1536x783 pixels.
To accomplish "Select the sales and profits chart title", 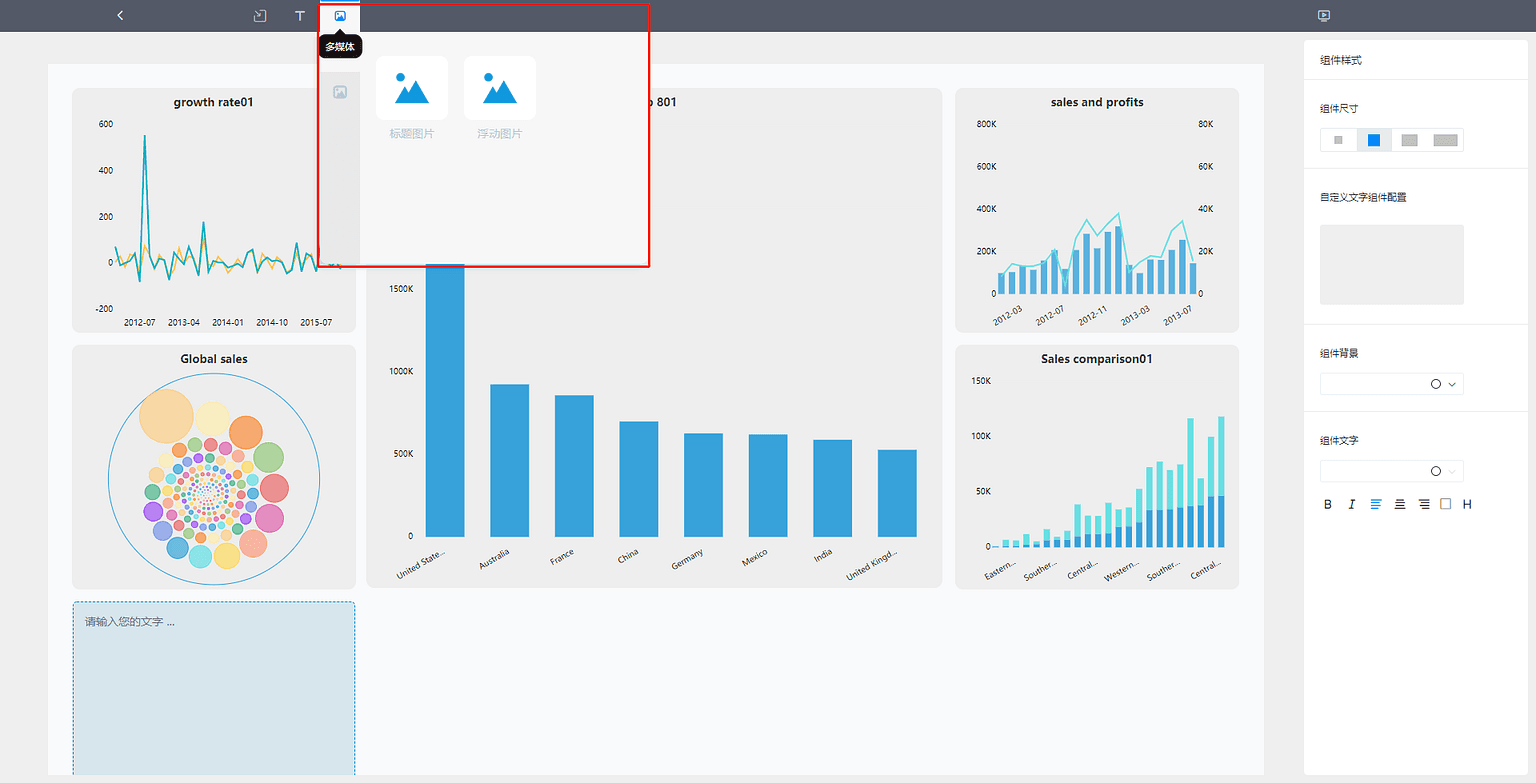I will coord(1097,102).
